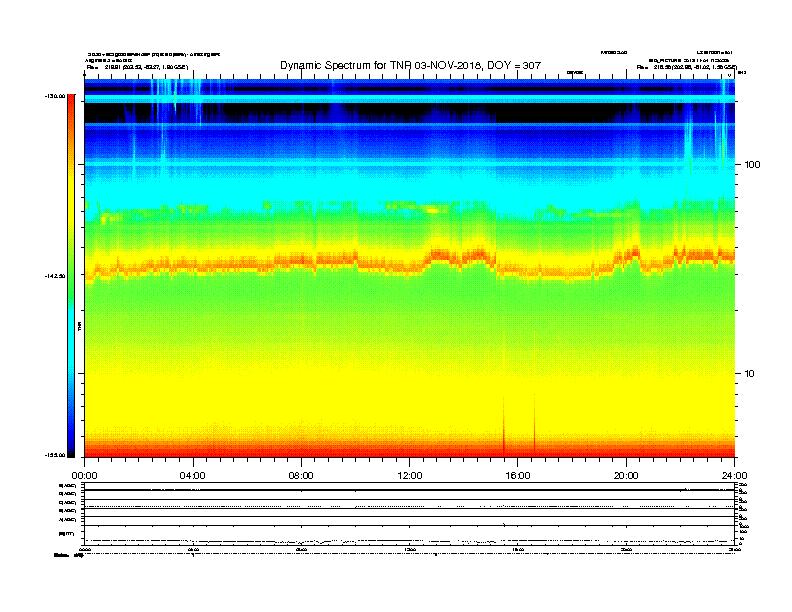Viewport: 792px width, 612px height.
Task: Click the 20:00 time axis label
Action: coord(626,476)
